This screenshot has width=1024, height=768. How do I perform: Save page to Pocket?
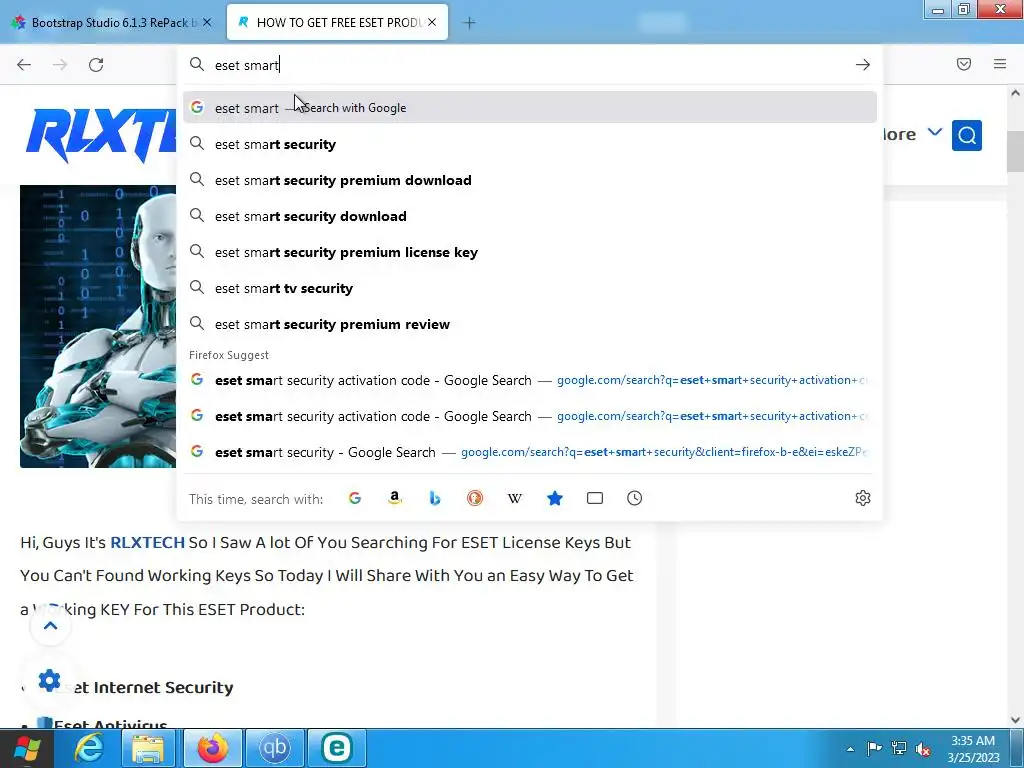(964, 64)
